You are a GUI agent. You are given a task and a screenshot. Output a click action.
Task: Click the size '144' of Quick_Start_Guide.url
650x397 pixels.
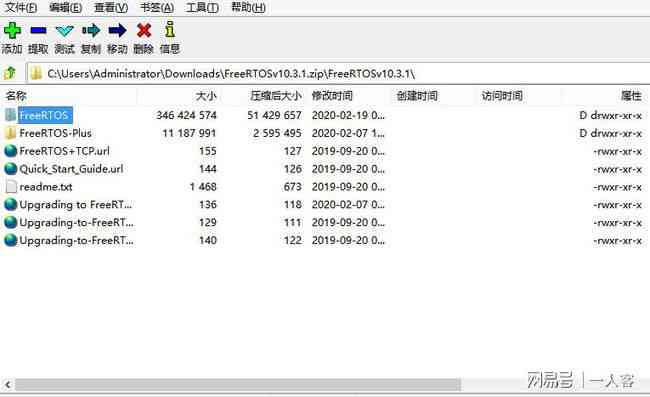pyautogui.click(x=208, y=169)
